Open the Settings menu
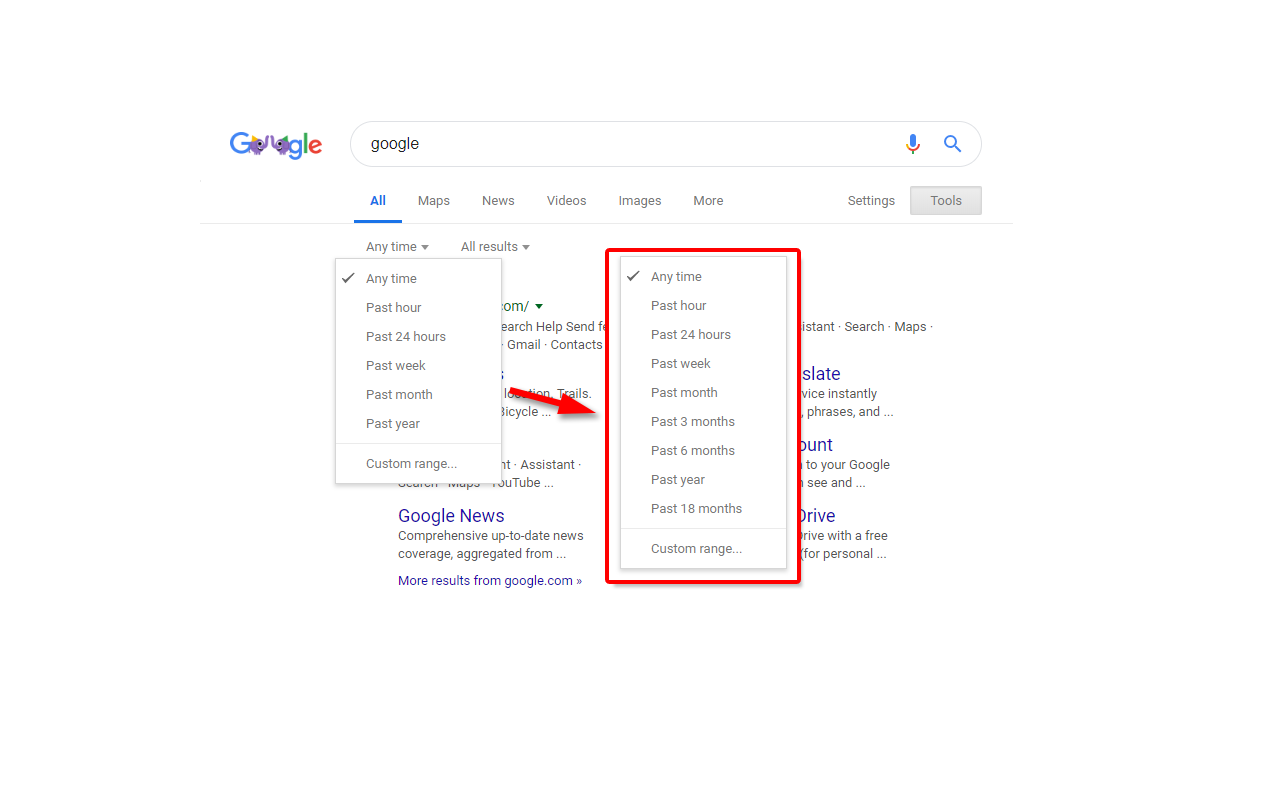1280x800 pixels. (x=870, y=200)
